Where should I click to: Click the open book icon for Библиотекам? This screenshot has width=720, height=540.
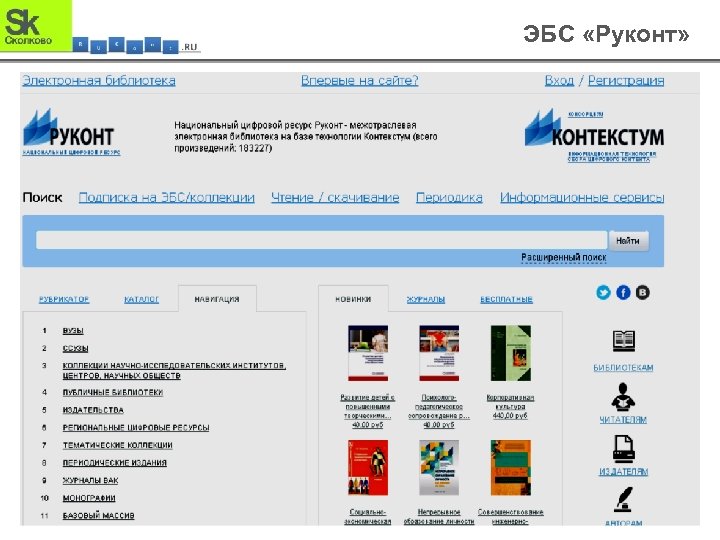(x=624, y=341)
